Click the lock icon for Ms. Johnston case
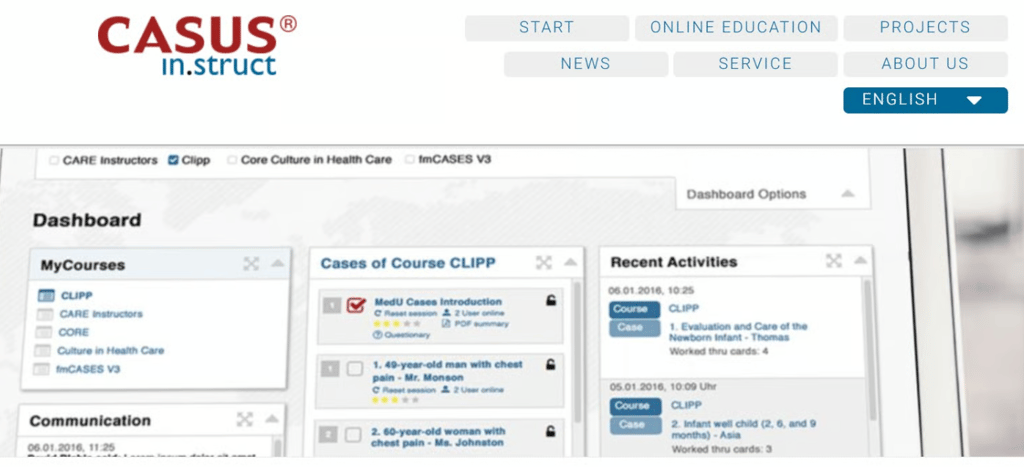The width and height of the screenshot is (1024, 467). [551, 431]
